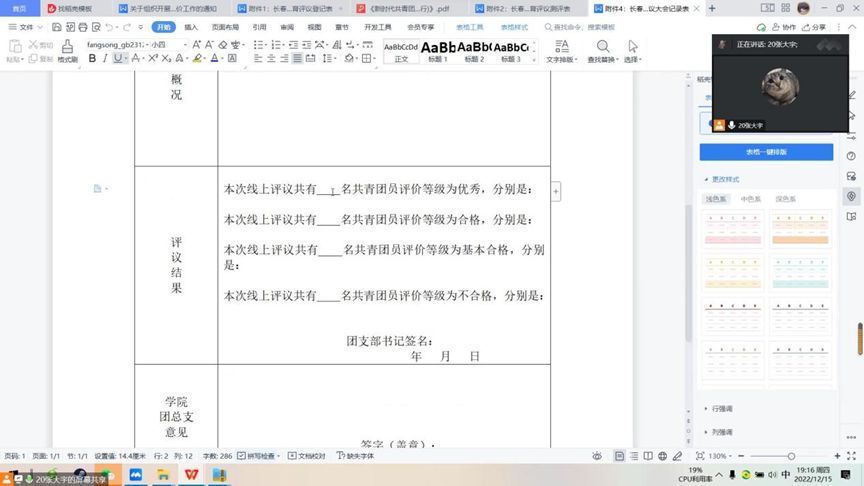Increase font size with the A+ icon
Viewport: 864px width, 486px height.
pos(197,45)
